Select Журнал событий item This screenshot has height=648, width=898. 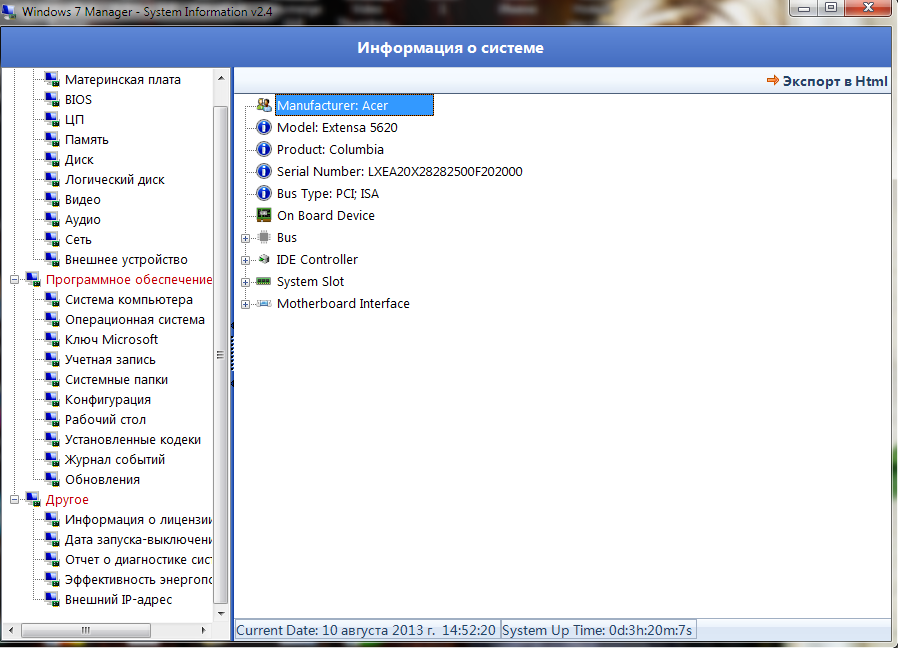tap(115, 460)
